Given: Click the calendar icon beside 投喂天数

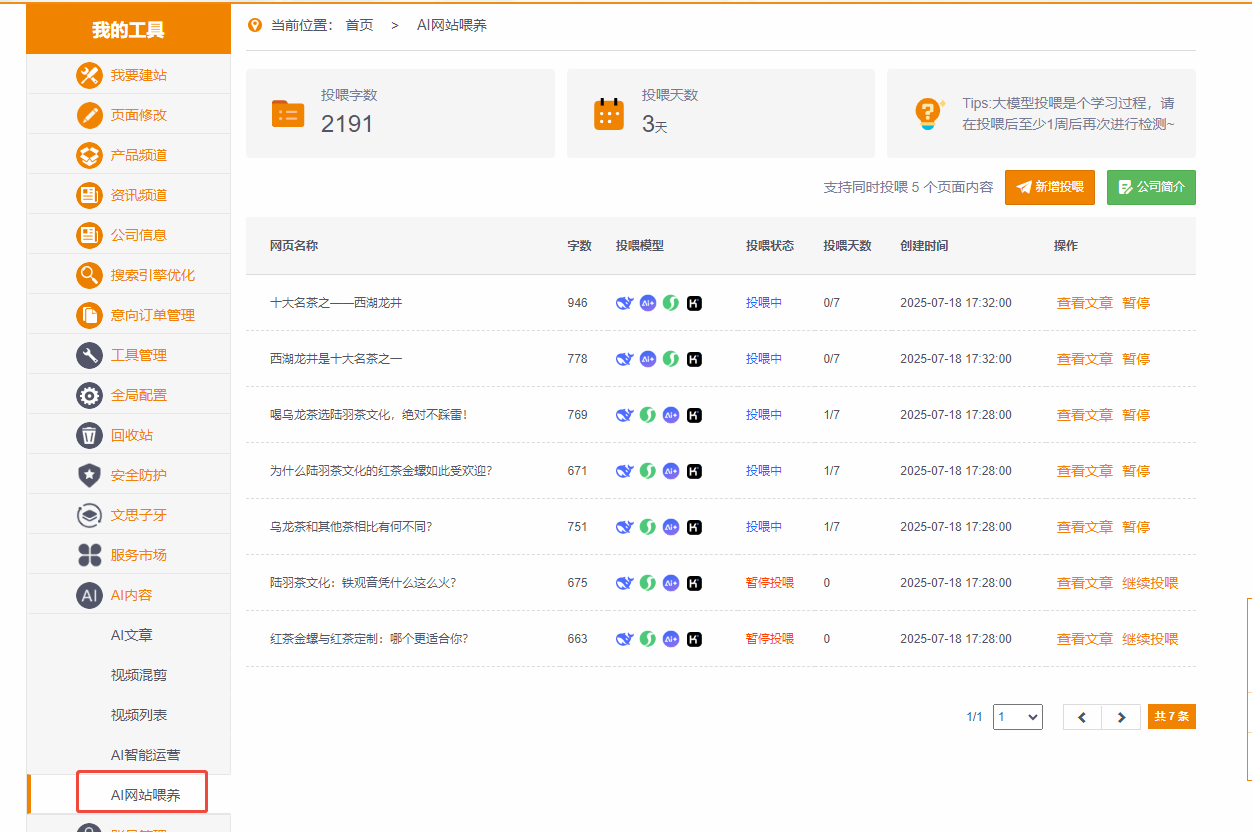Looking at the screenshot, I should point(609,113).
